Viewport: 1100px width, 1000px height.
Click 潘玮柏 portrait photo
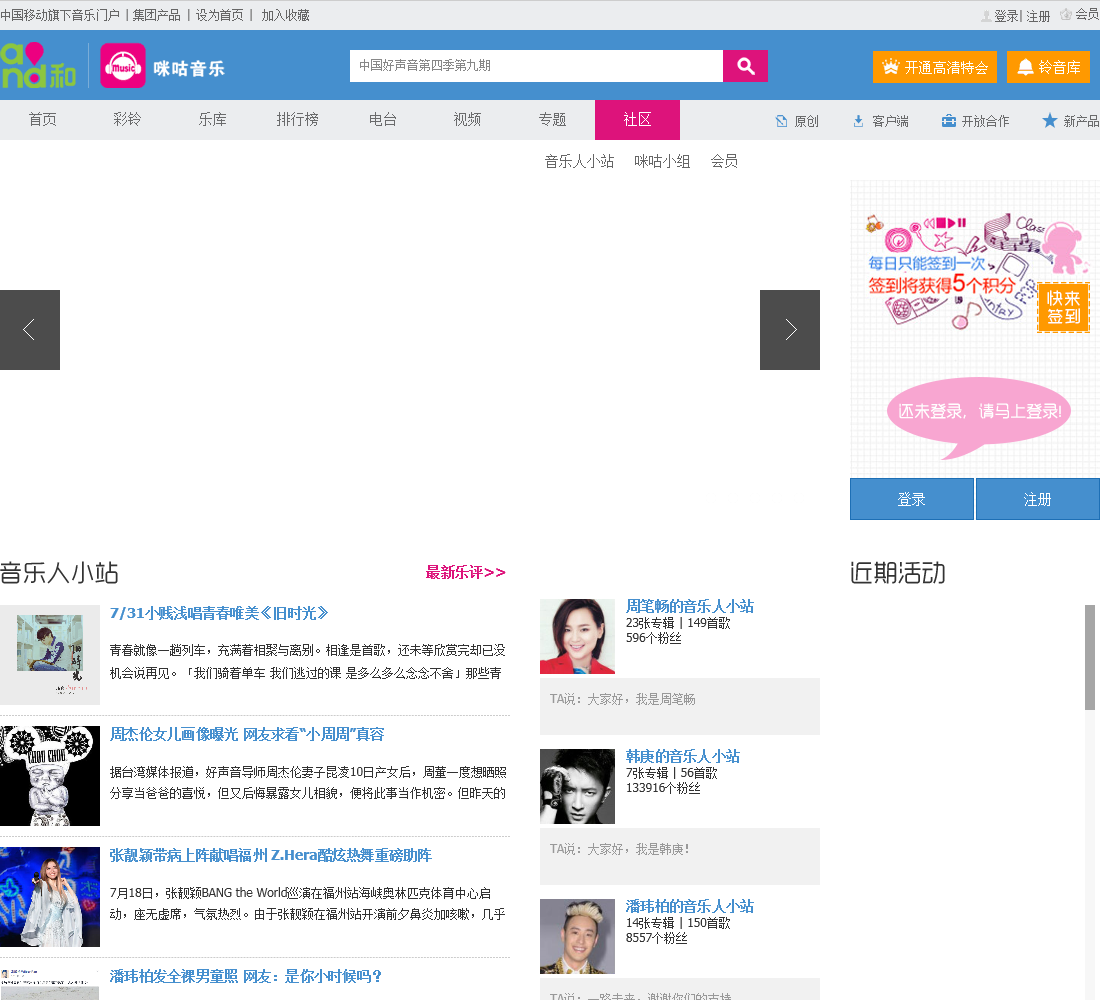(577, 936)
